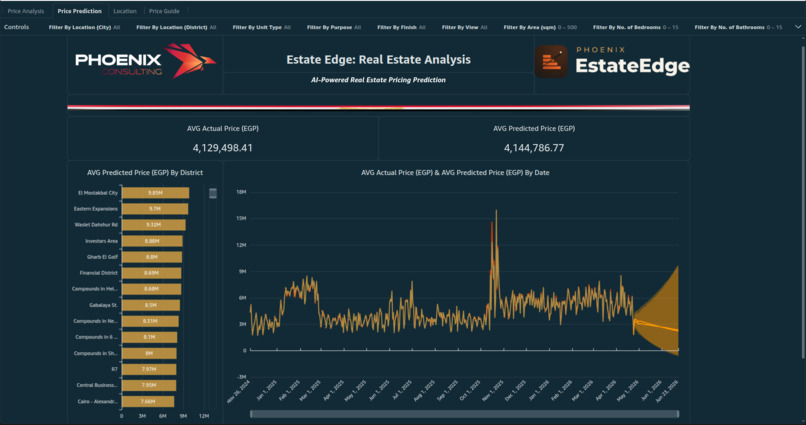Select the Cairo - Alexandr... 7.66M bar

coord(148,401)
